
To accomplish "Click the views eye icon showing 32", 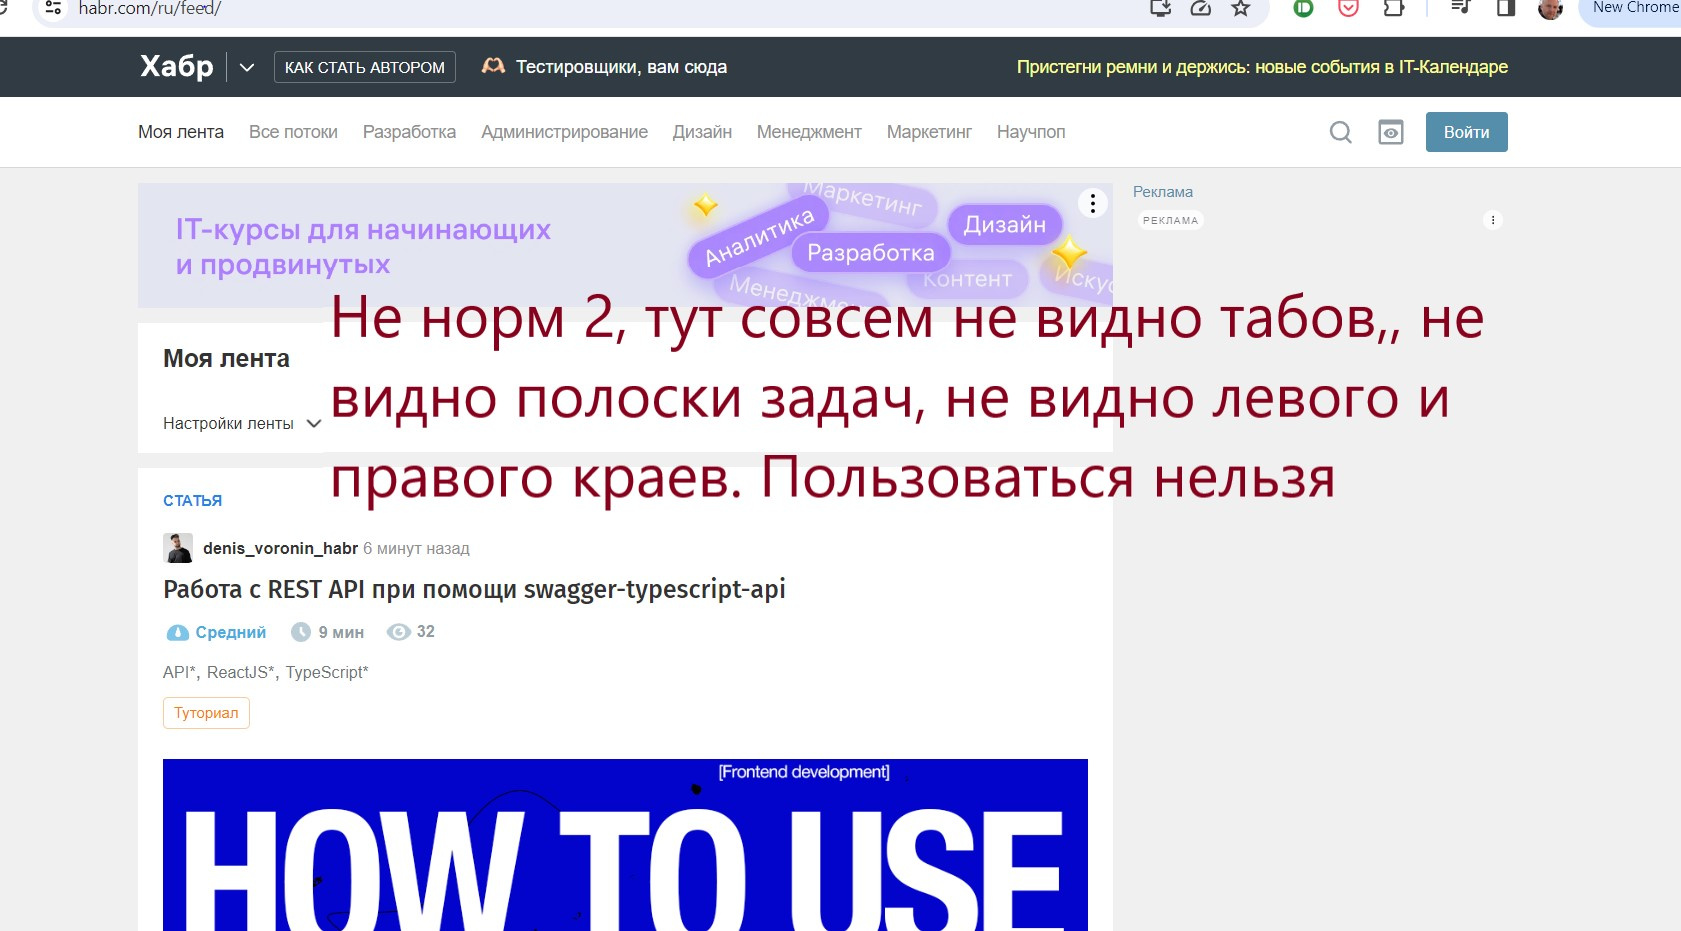I will tap(398, 632).
